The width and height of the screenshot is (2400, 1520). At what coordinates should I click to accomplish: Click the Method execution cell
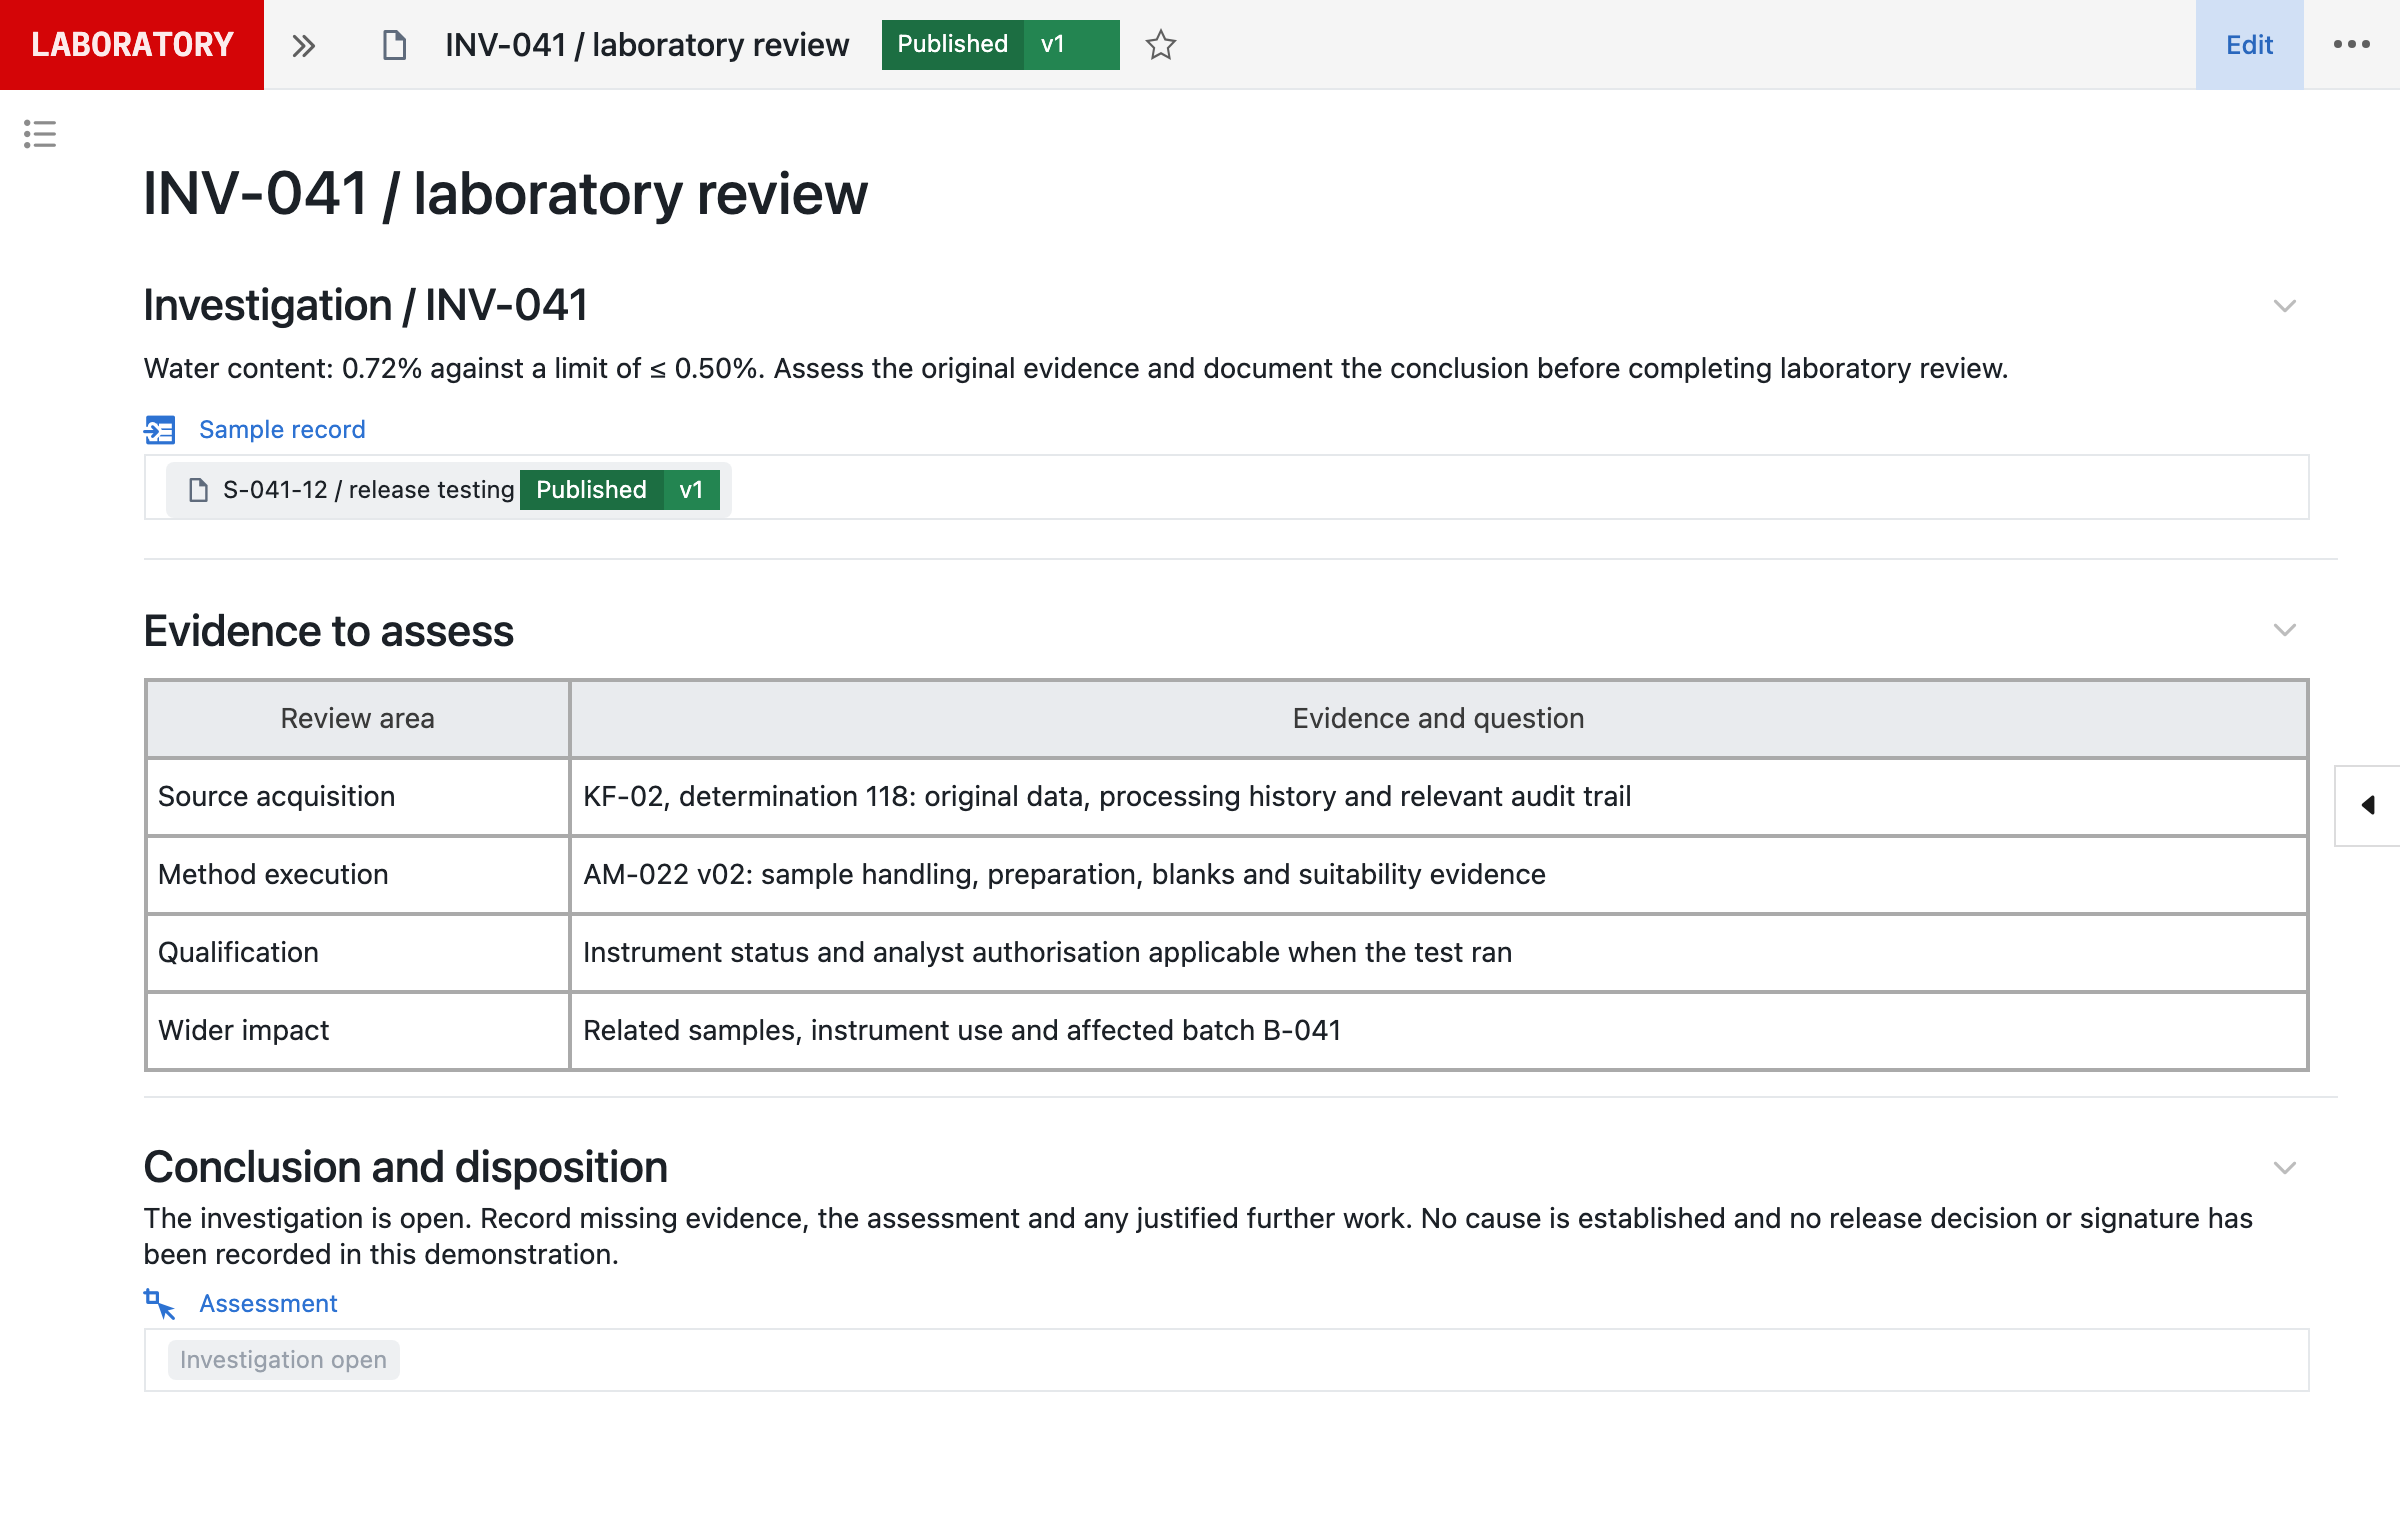click(x=357, y=875)
